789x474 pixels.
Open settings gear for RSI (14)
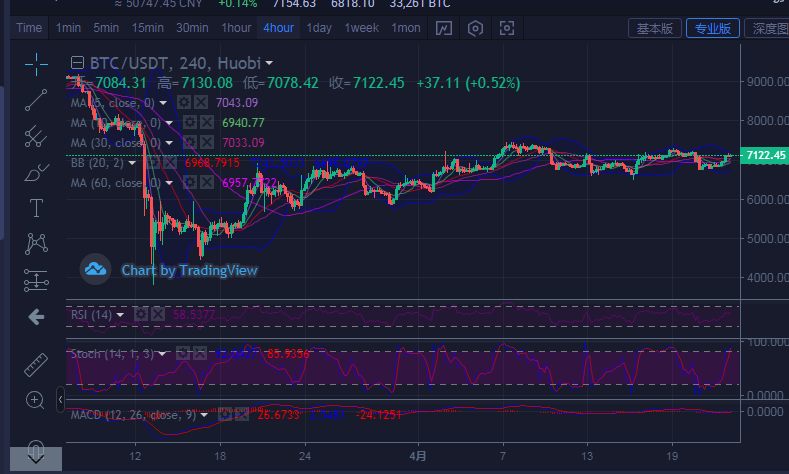(141, 315)
